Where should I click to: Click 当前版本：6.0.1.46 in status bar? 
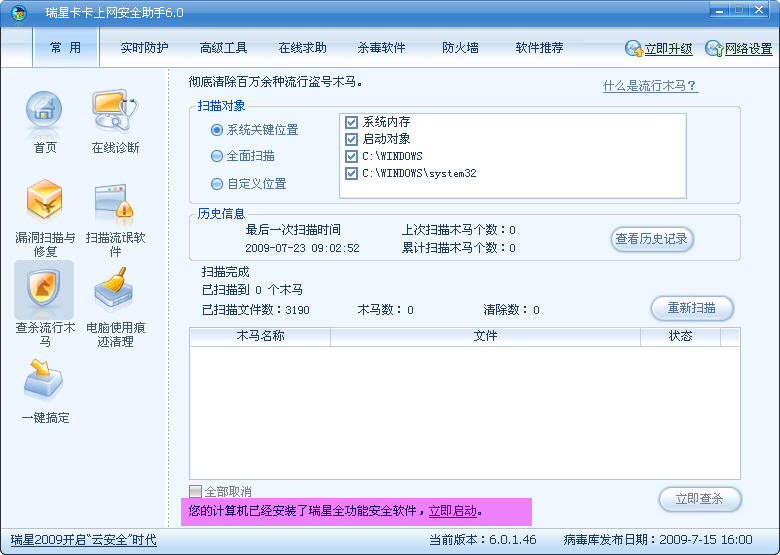click(x=483, y=540)
